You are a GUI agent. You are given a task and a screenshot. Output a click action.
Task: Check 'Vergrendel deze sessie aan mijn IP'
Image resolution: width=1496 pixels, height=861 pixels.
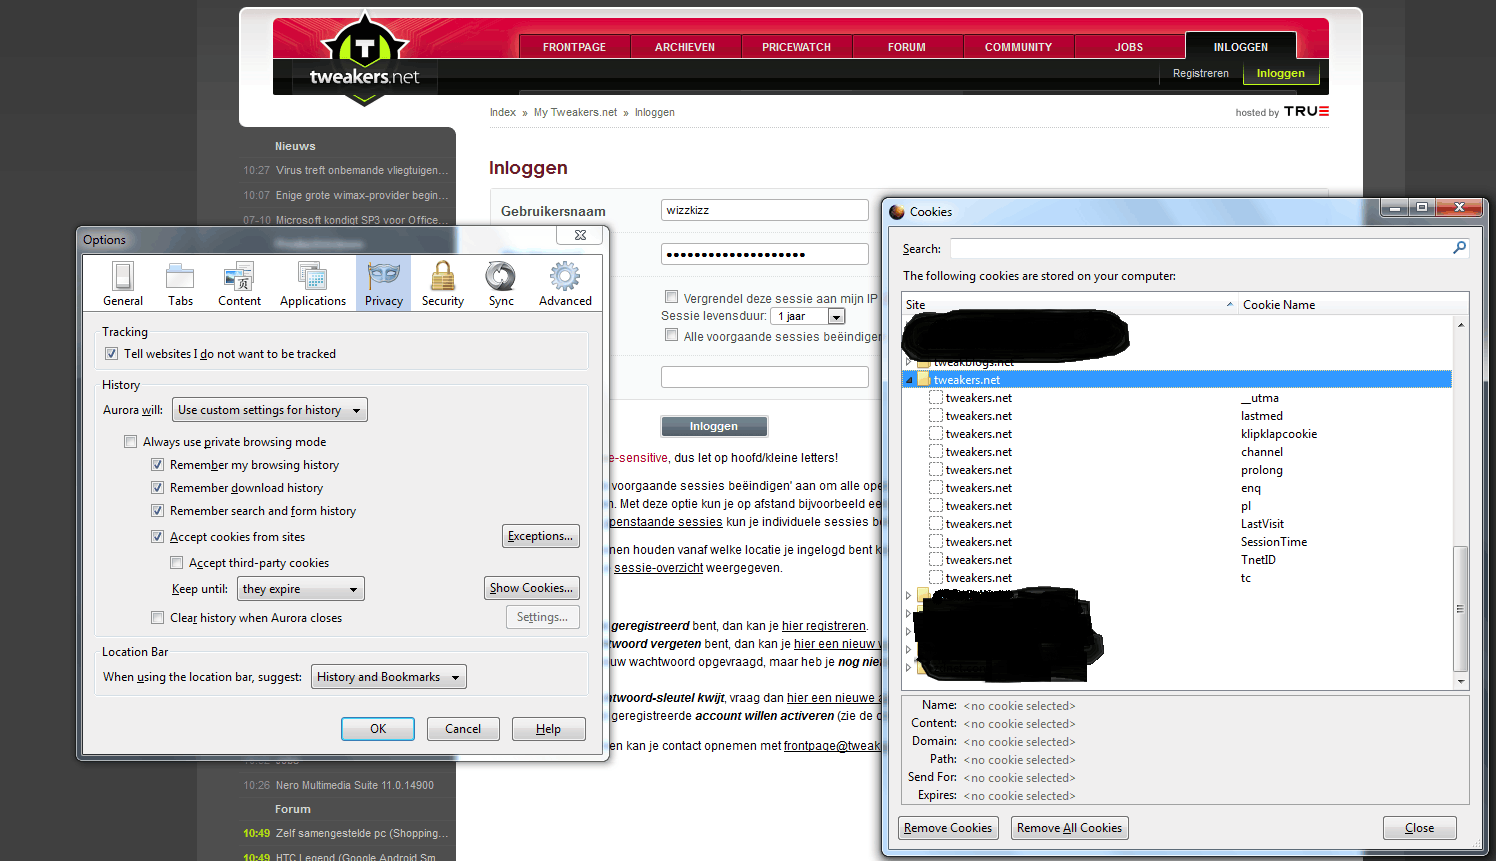(672, 297)
